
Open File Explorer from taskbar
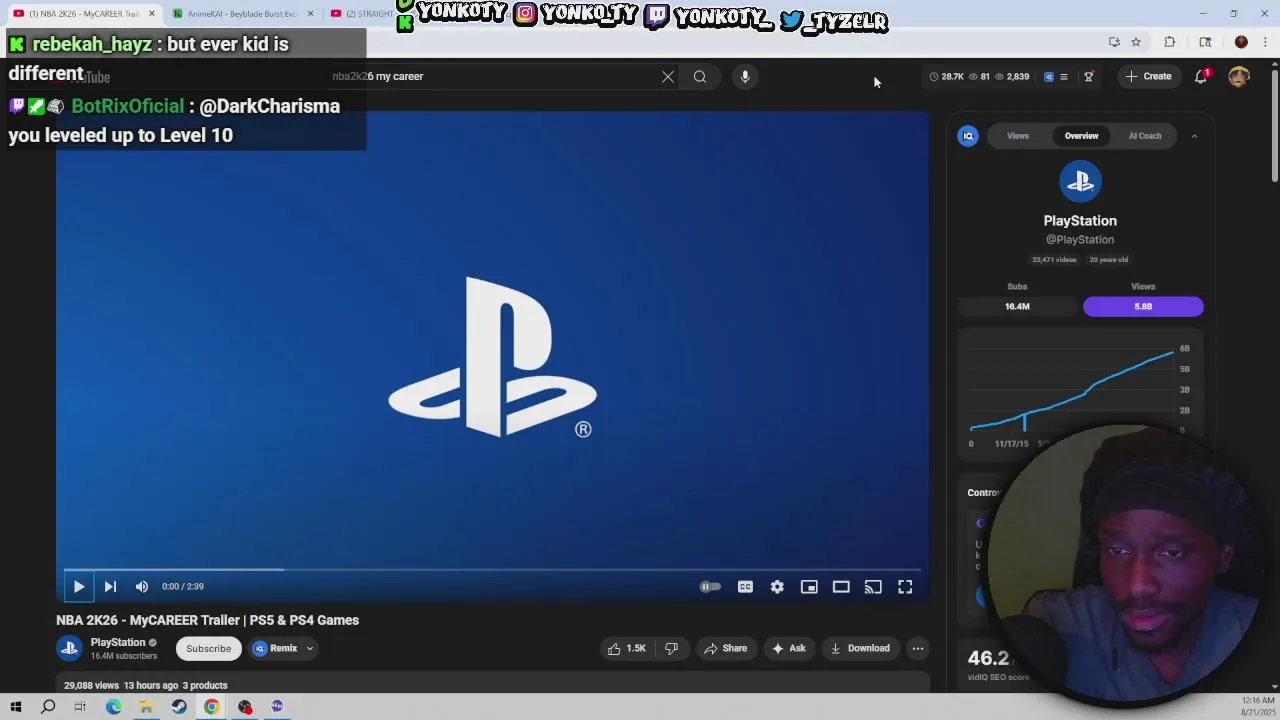[x=146, y=707]
